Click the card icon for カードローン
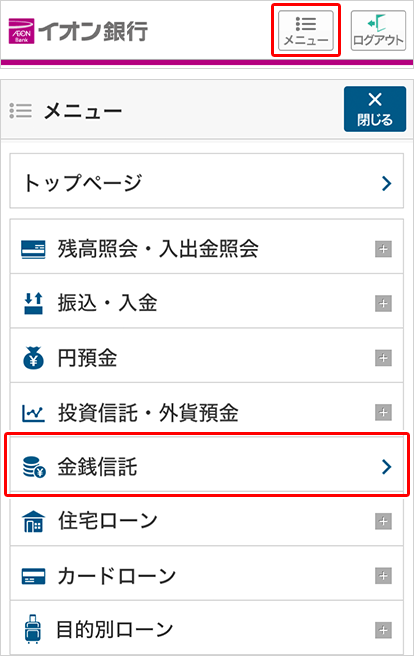This screenshot has width=414, height=656. tap(33, 576)
